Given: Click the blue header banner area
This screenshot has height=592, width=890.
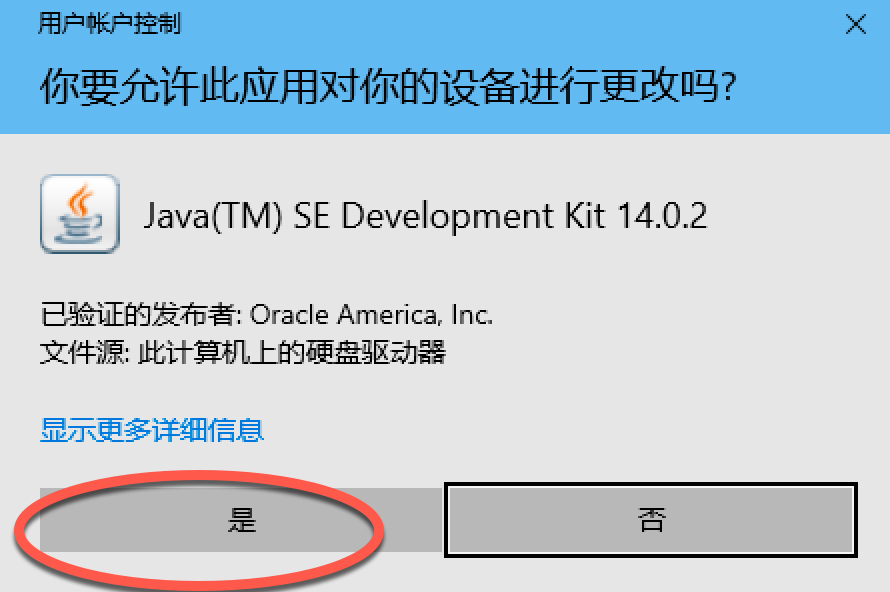Looking at the screenshot, I should click(x=445, y=67).
